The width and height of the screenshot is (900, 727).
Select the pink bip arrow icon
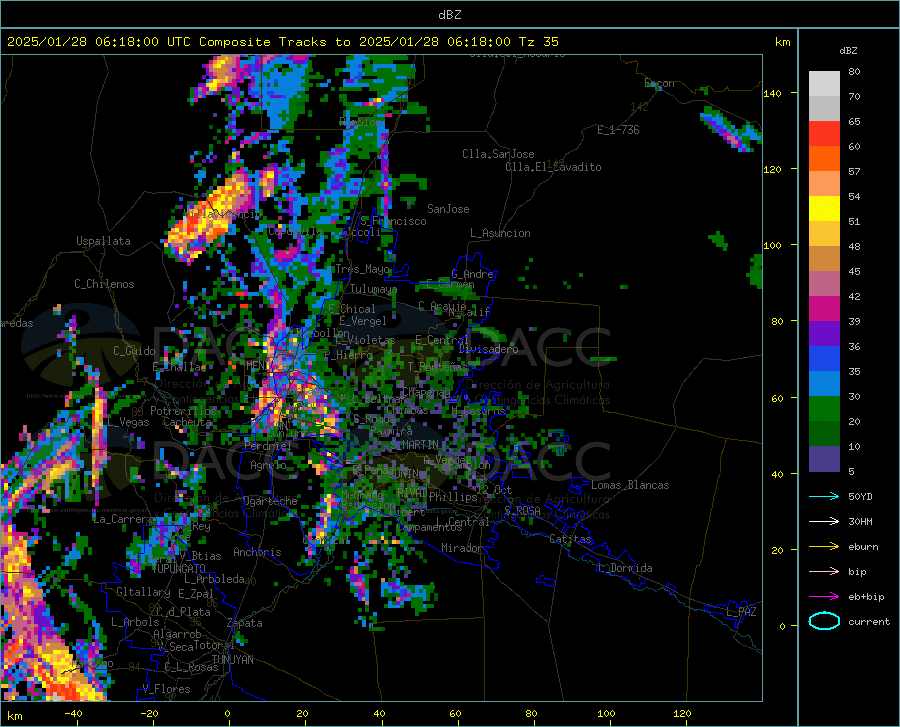[x=824, y=572]
